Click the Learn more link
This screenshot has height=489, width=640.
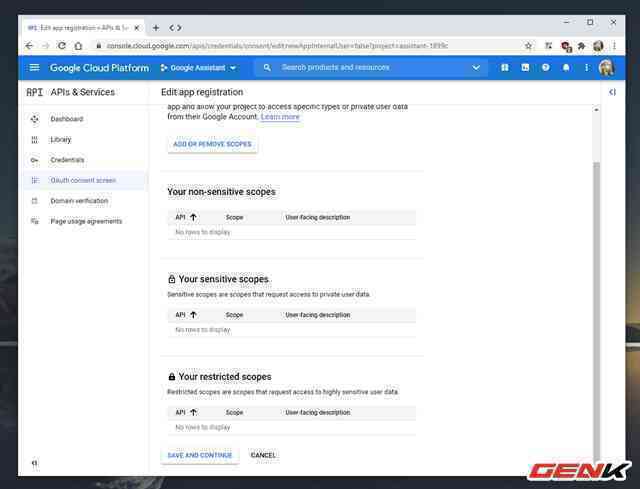(x=280, y=117)
